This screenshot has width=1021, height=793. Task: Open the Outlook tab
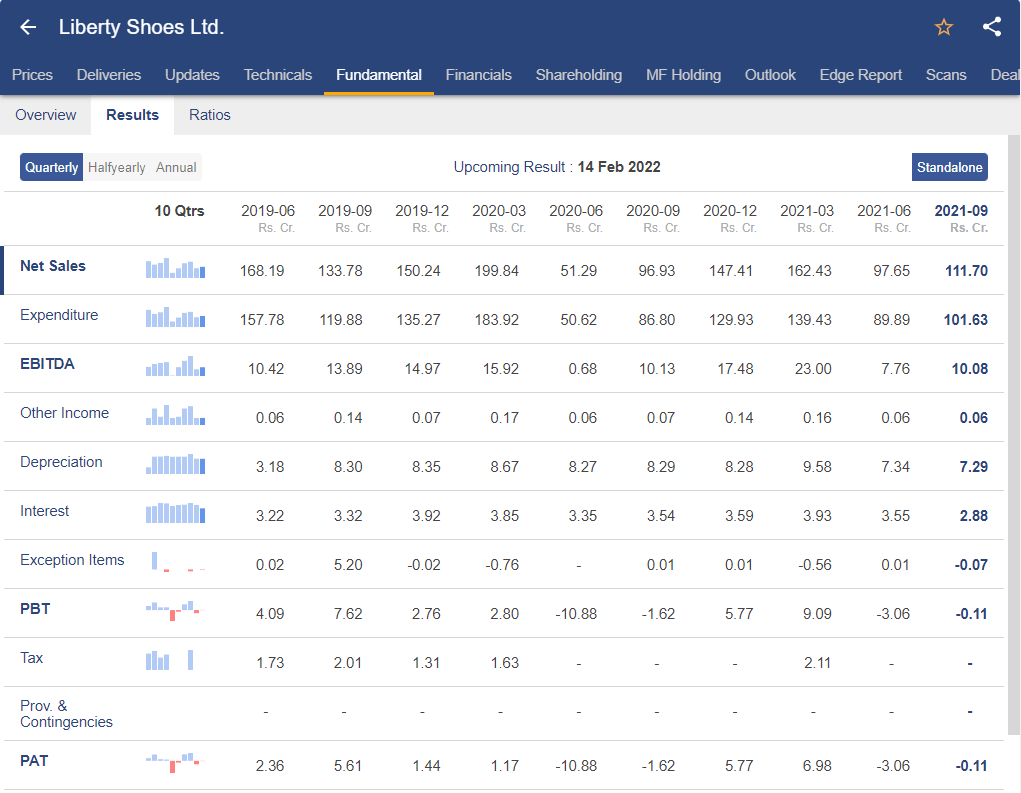(x=770, y=75)
